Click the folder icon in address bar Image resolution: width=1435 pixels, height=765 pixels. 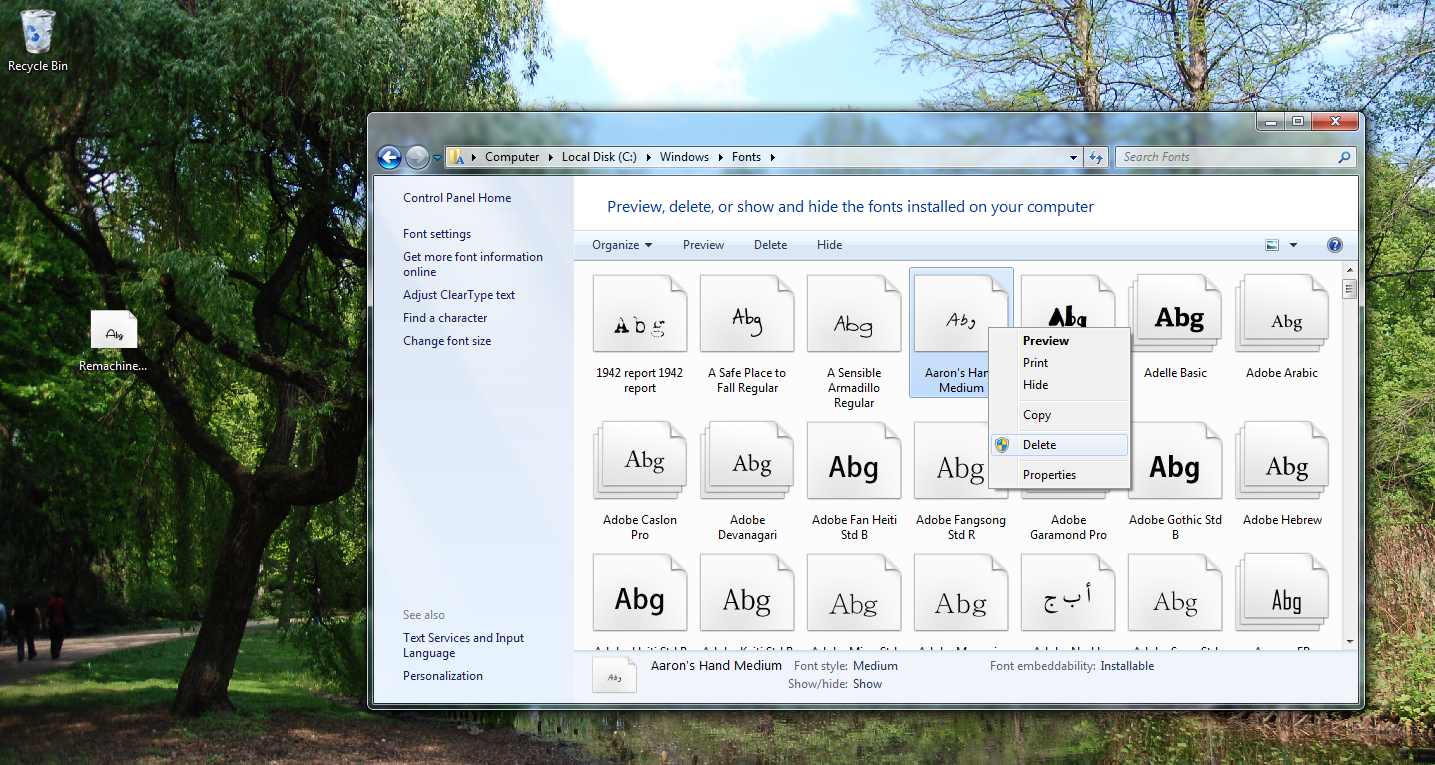[456, 157]
